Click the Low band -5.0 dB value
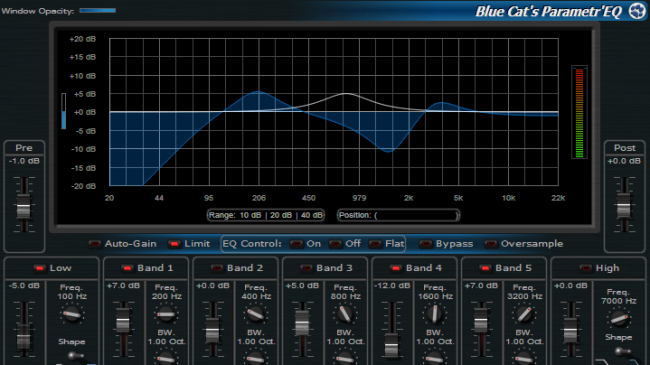This screenshot has height=365, width=650. coord(24,286)
